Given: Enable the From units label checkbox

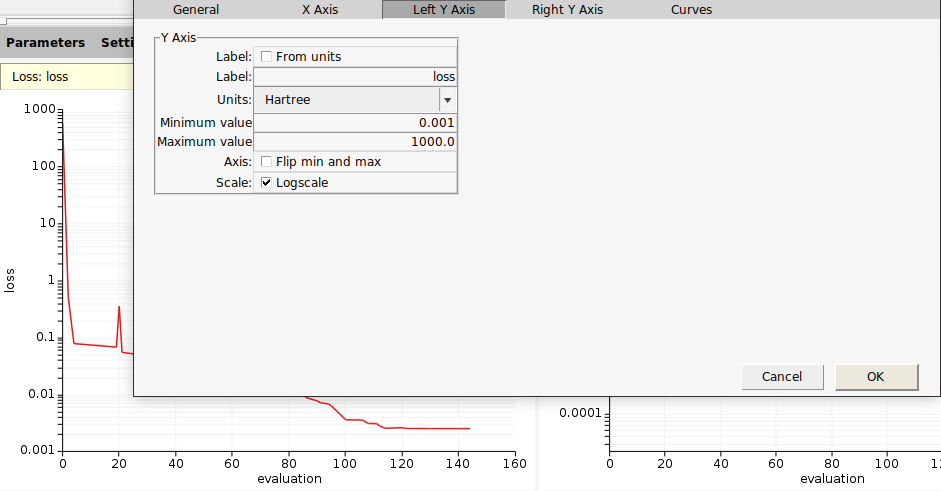Looking at the screenshot, I should (266, 57).
